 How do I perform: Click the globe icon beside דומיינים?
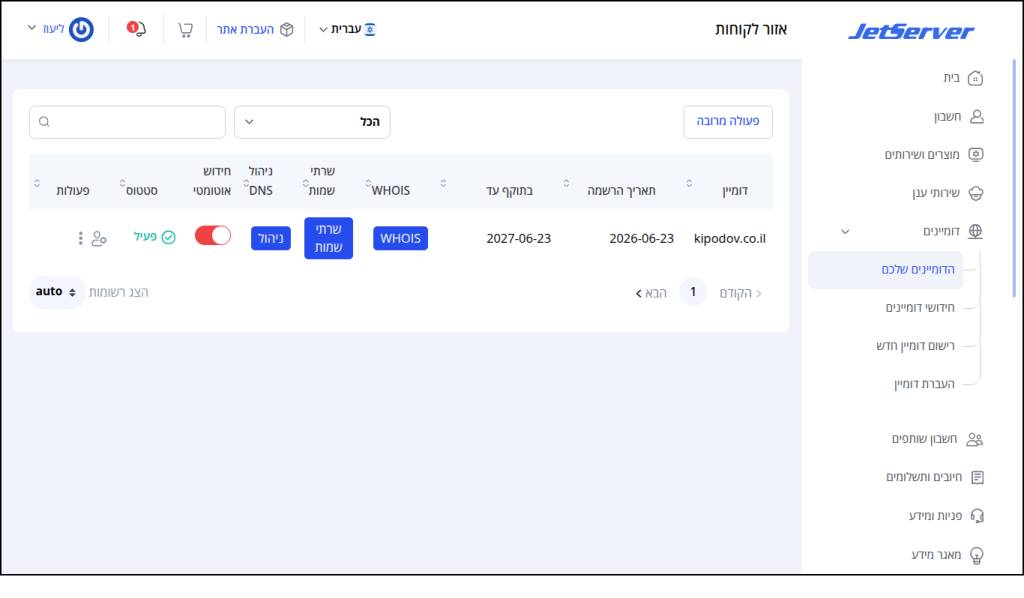(x=976, y=231)
